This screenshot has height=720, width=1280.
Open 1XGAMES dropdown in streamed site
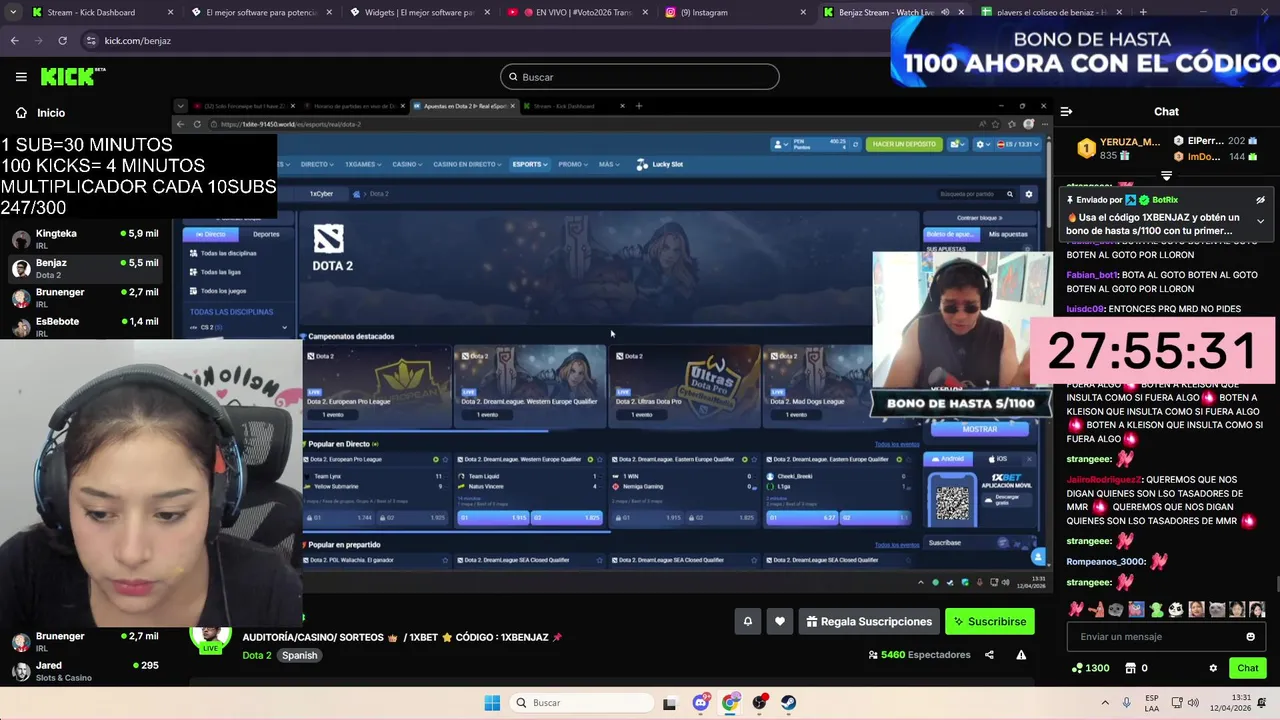(363, 164)
